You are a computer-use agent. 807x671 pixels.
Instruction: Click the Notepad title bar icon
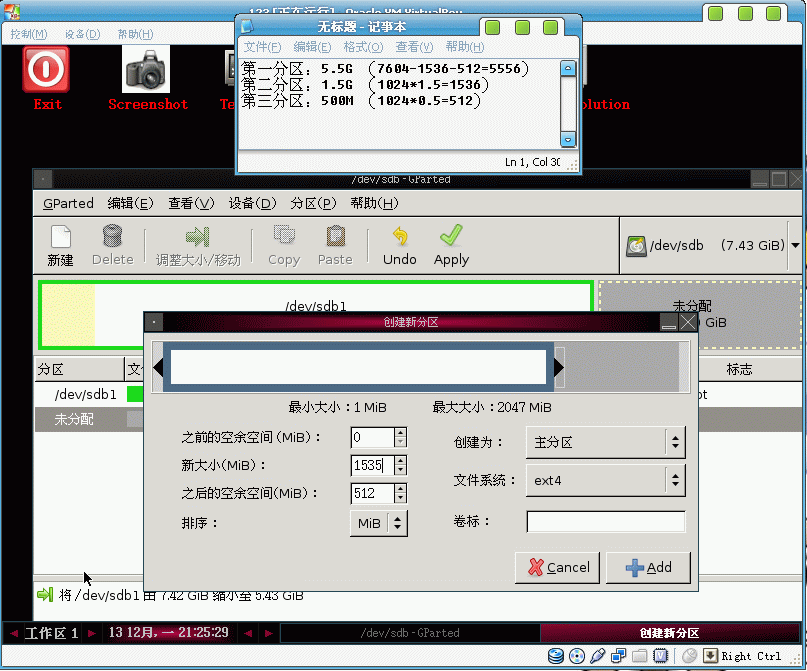(247, 26)
